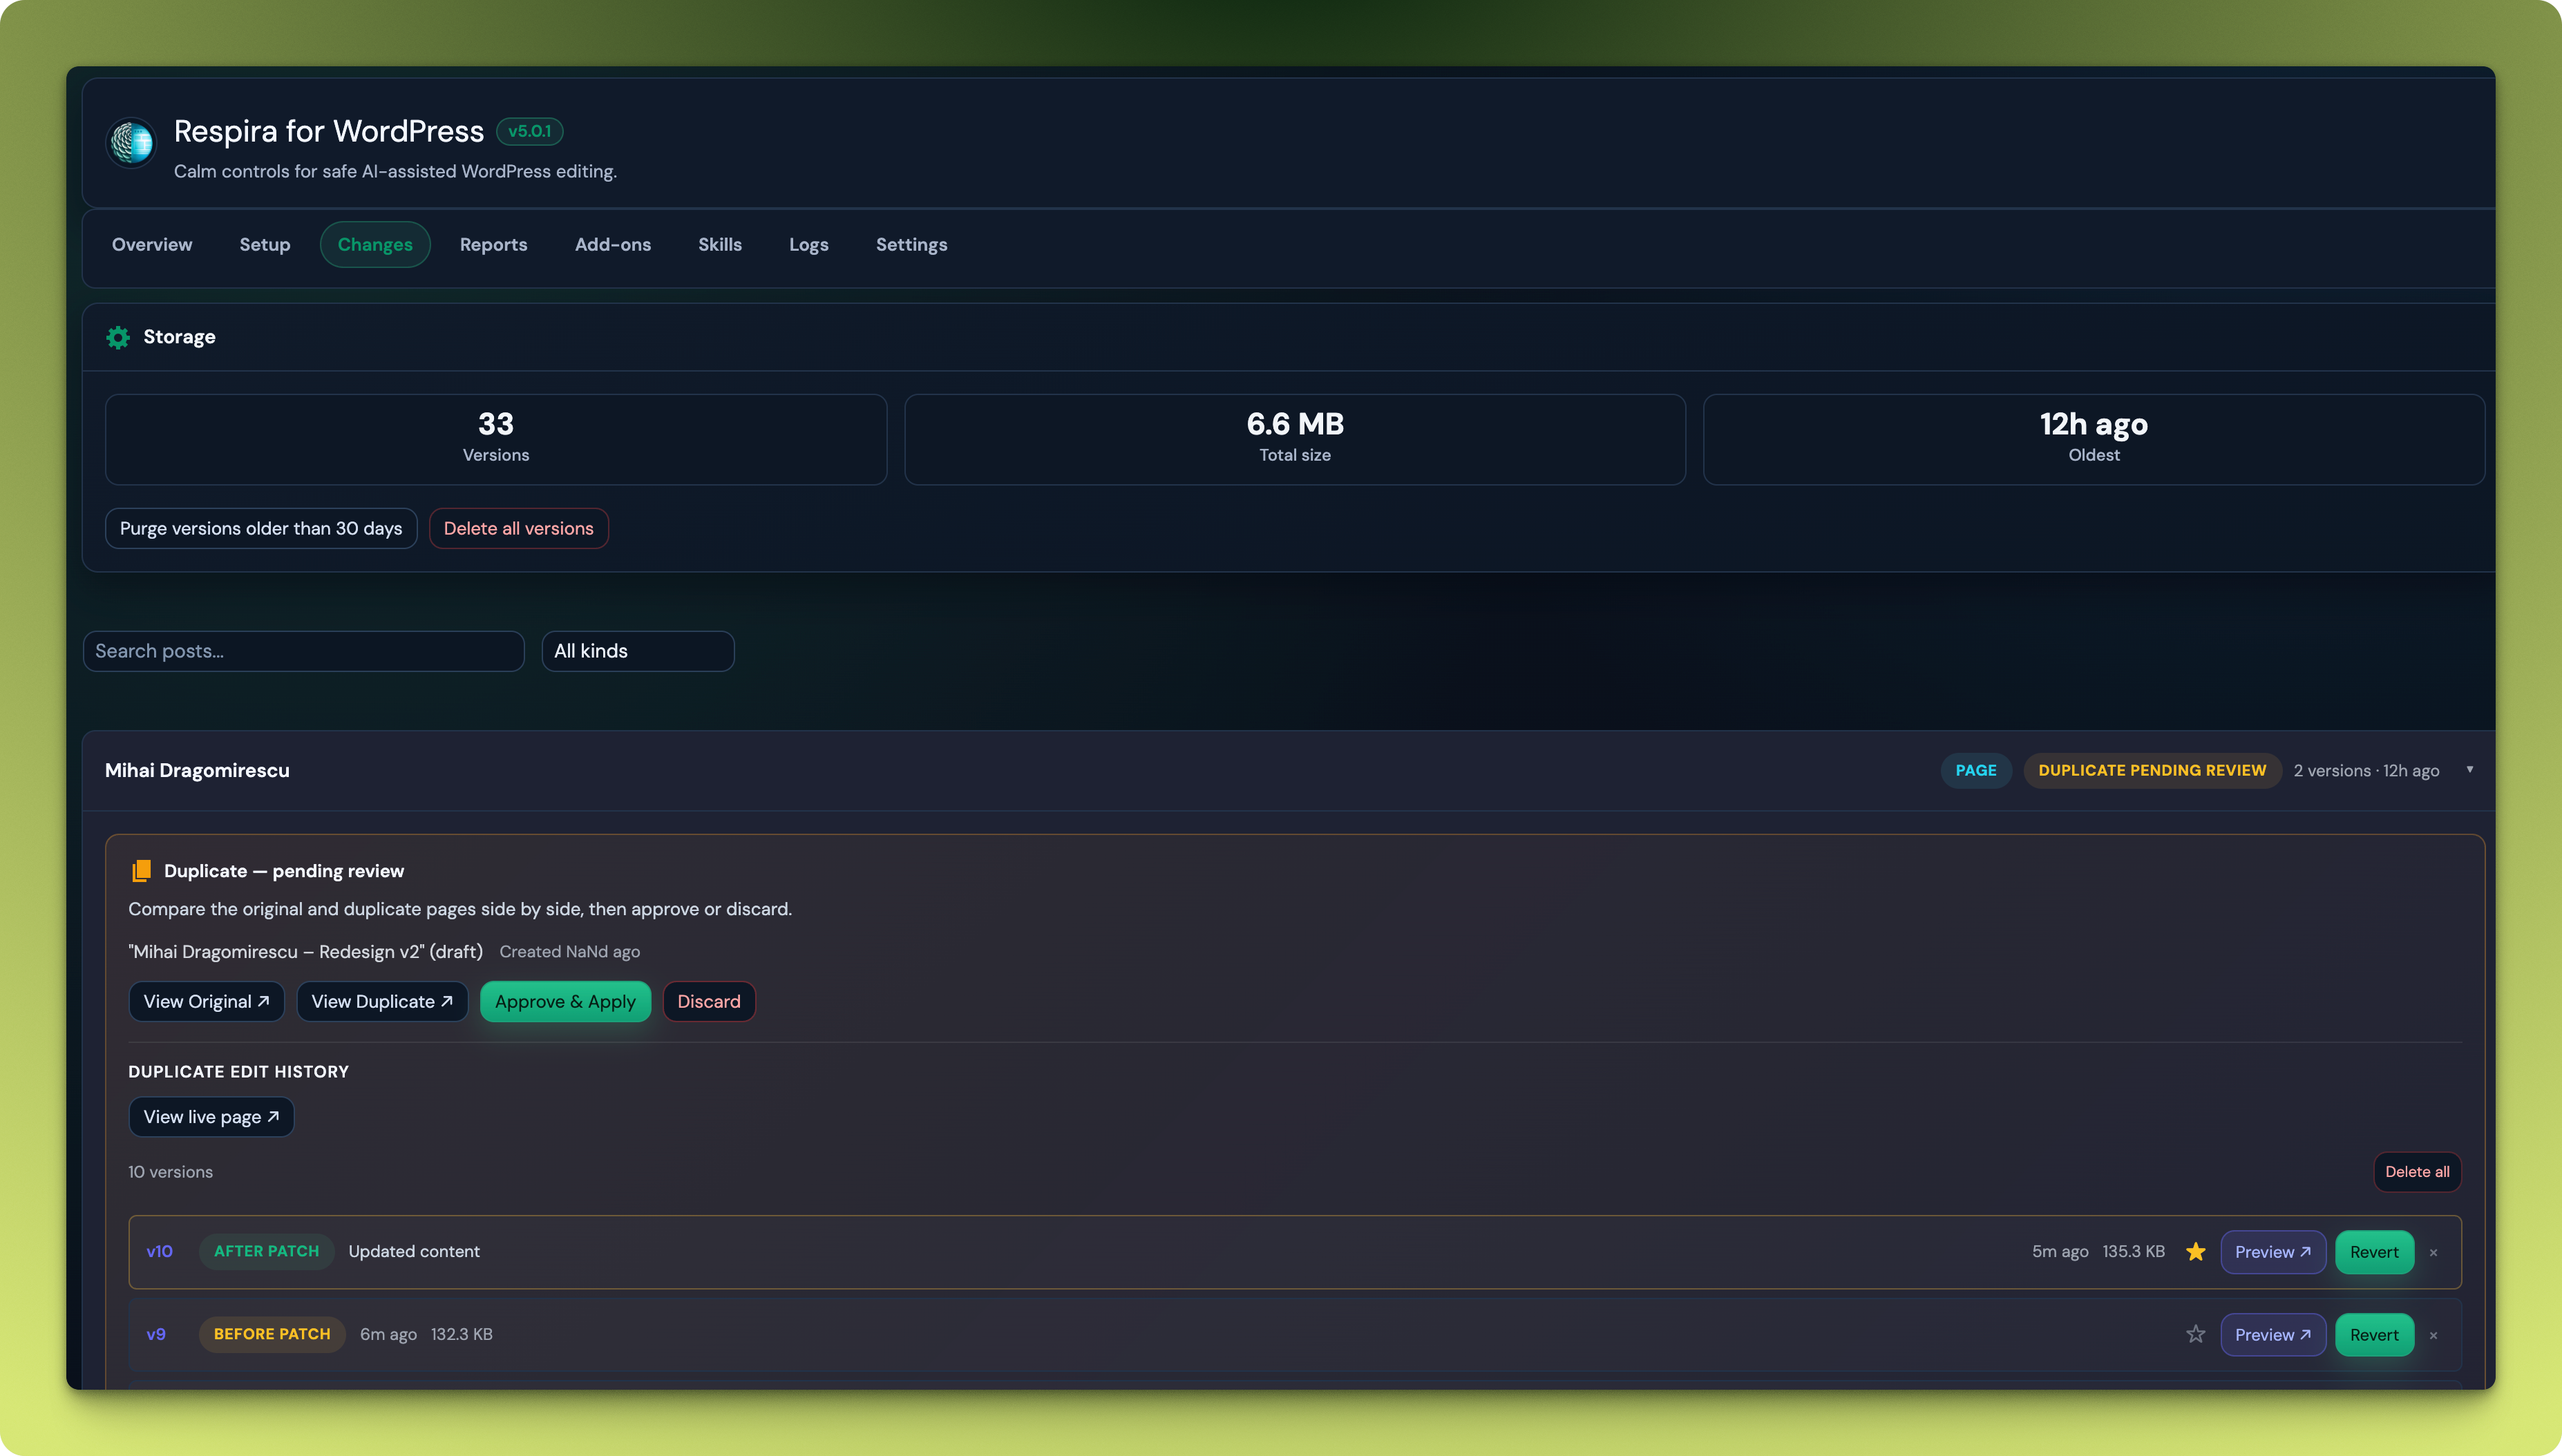The height and width of the screenshot is (1456, 2562).
Task: Unstar version v10 with the gold star
Action: coord(2195,1252)
